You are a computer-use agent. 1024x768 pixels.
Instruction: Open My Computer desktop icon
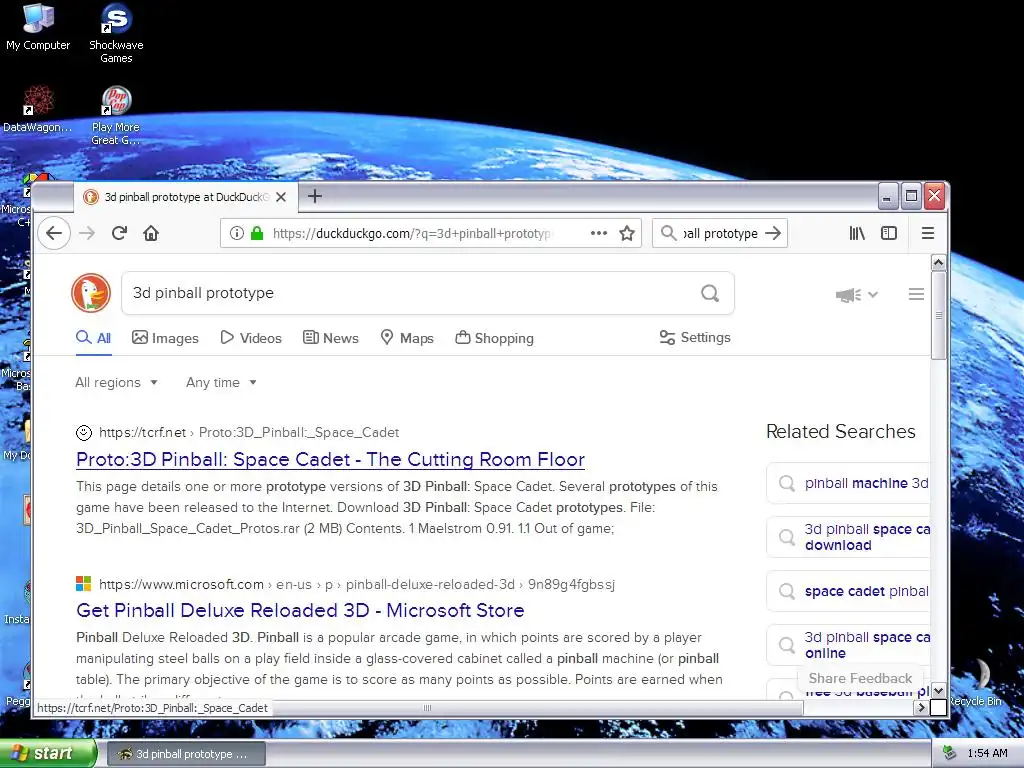click(38, 28)
